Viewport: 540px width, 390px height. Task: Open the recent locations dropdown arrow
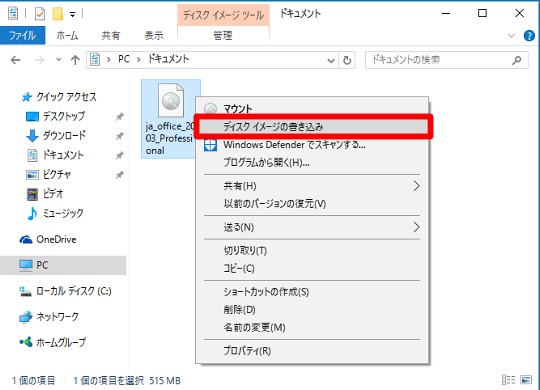59,60
